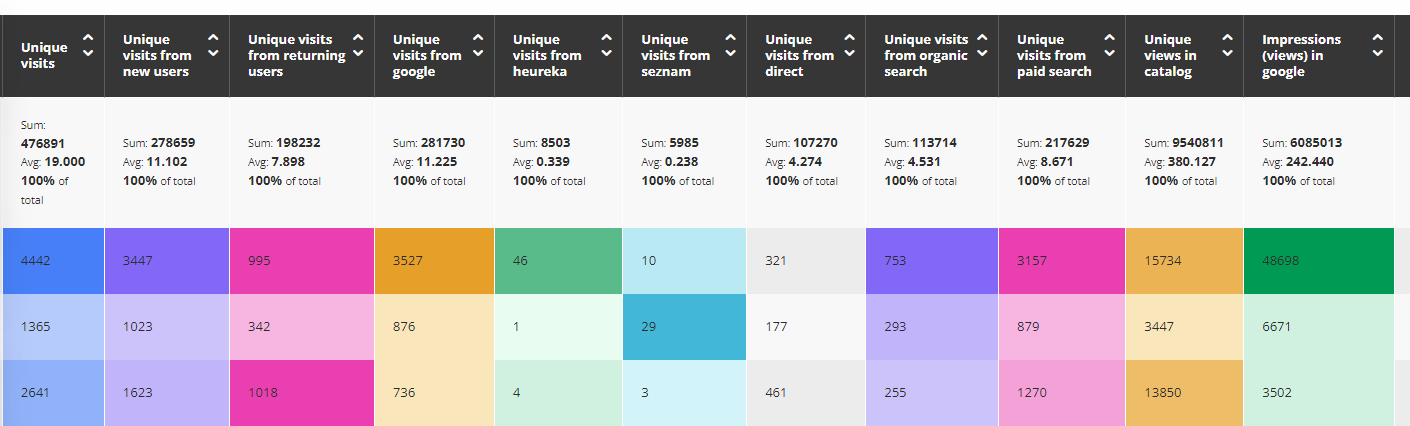The height and width of the screenshot is (426, 1410).
Task: Click the up sort arrow on Unique visits column
Action: pyautogui.click(x=88, y=38)
